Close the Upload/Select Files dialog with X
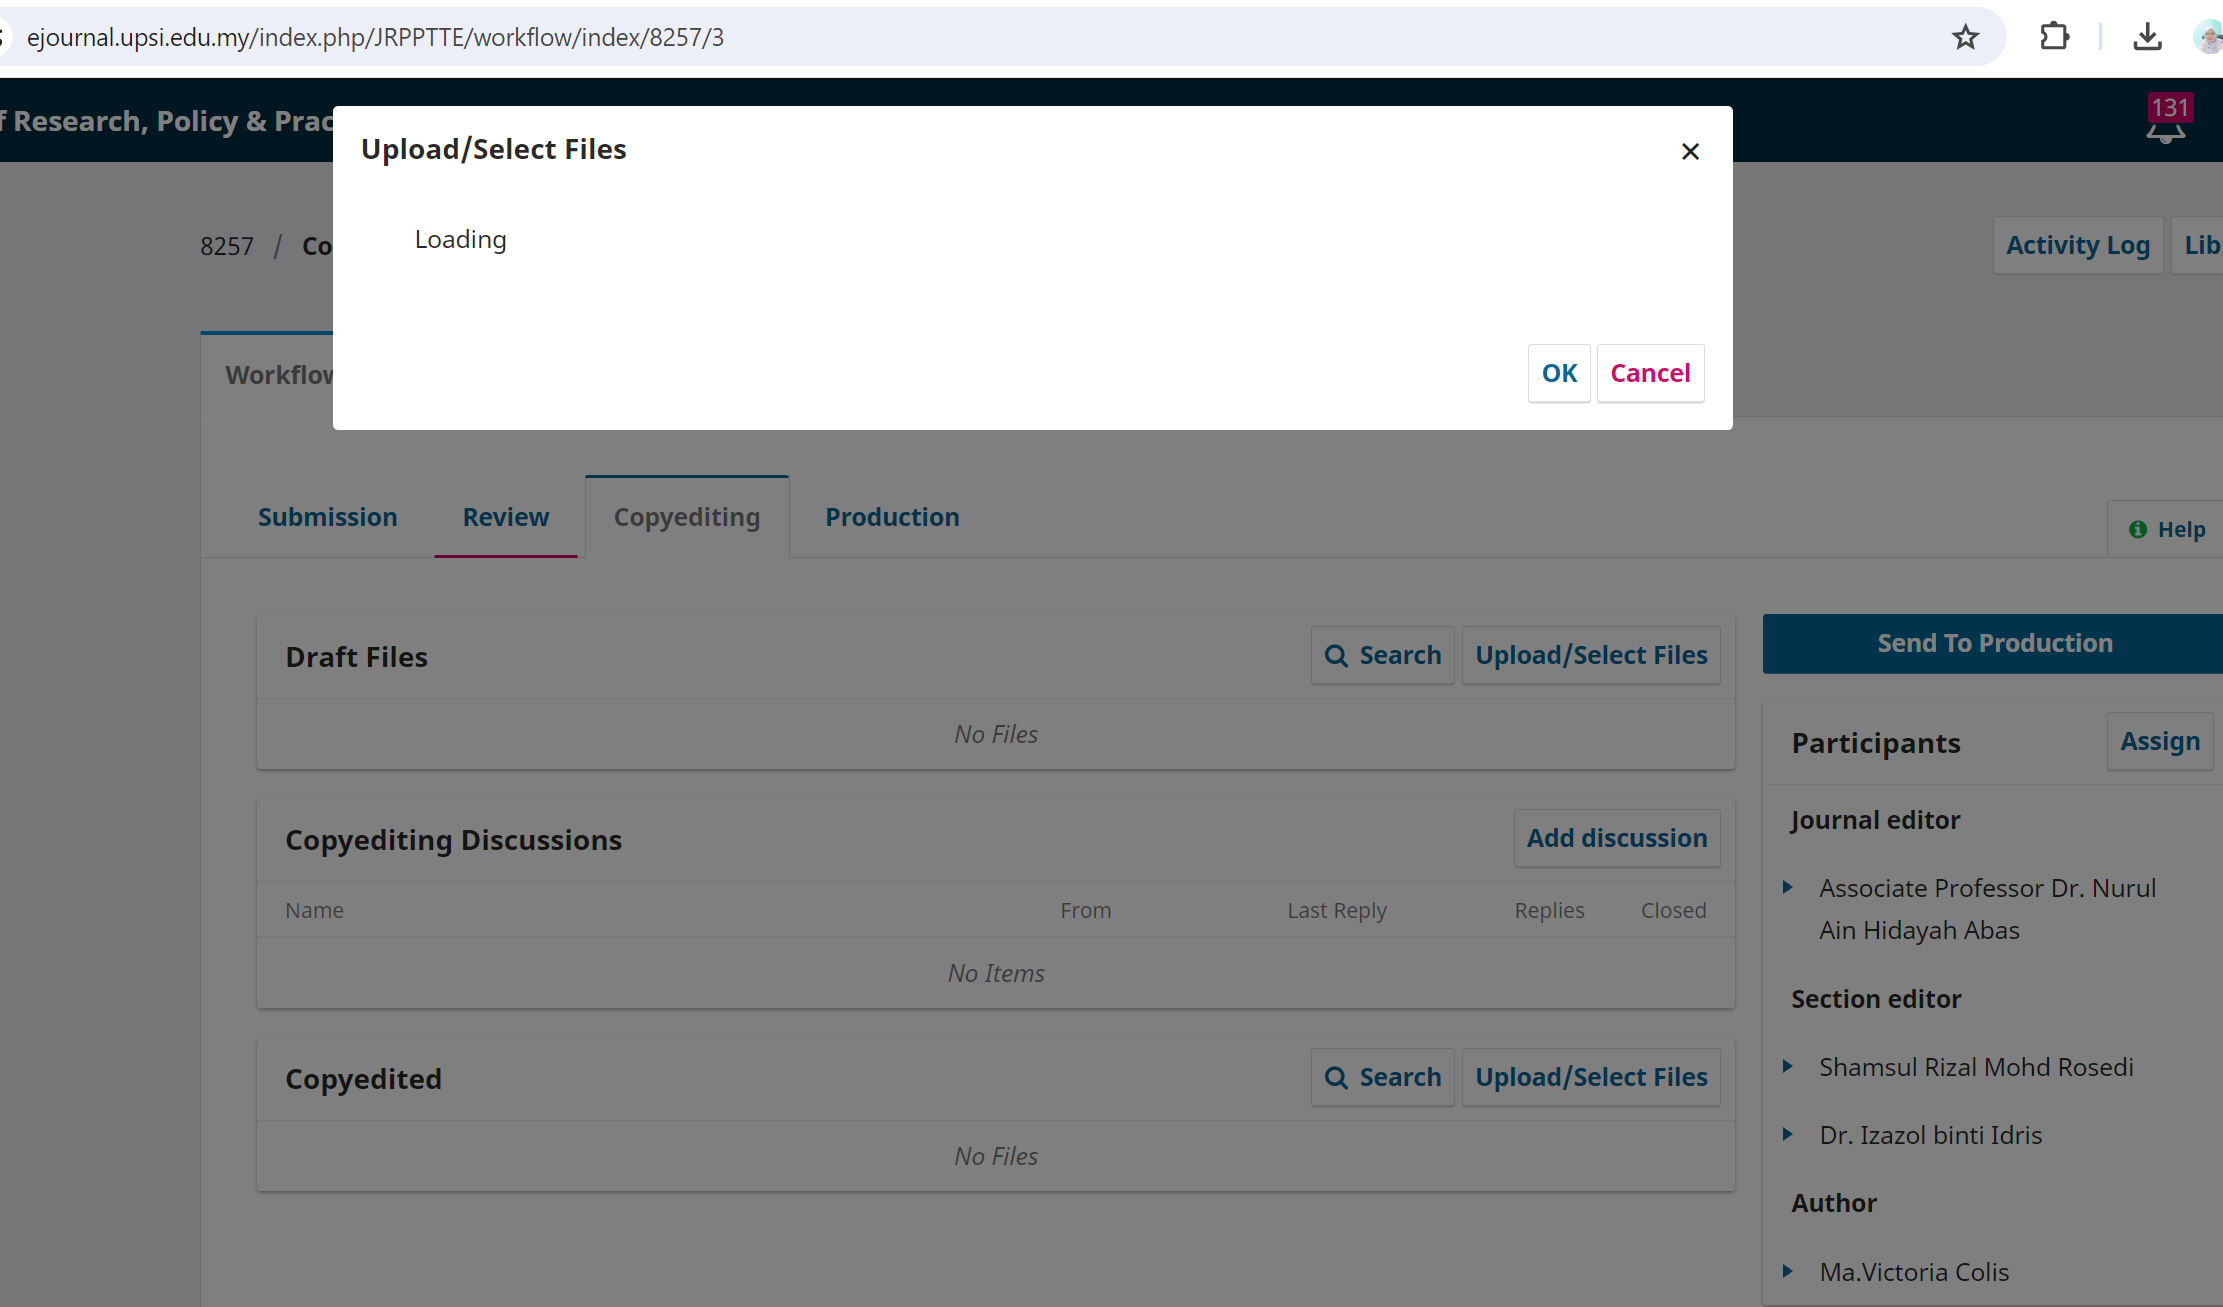 [1690, 151]
